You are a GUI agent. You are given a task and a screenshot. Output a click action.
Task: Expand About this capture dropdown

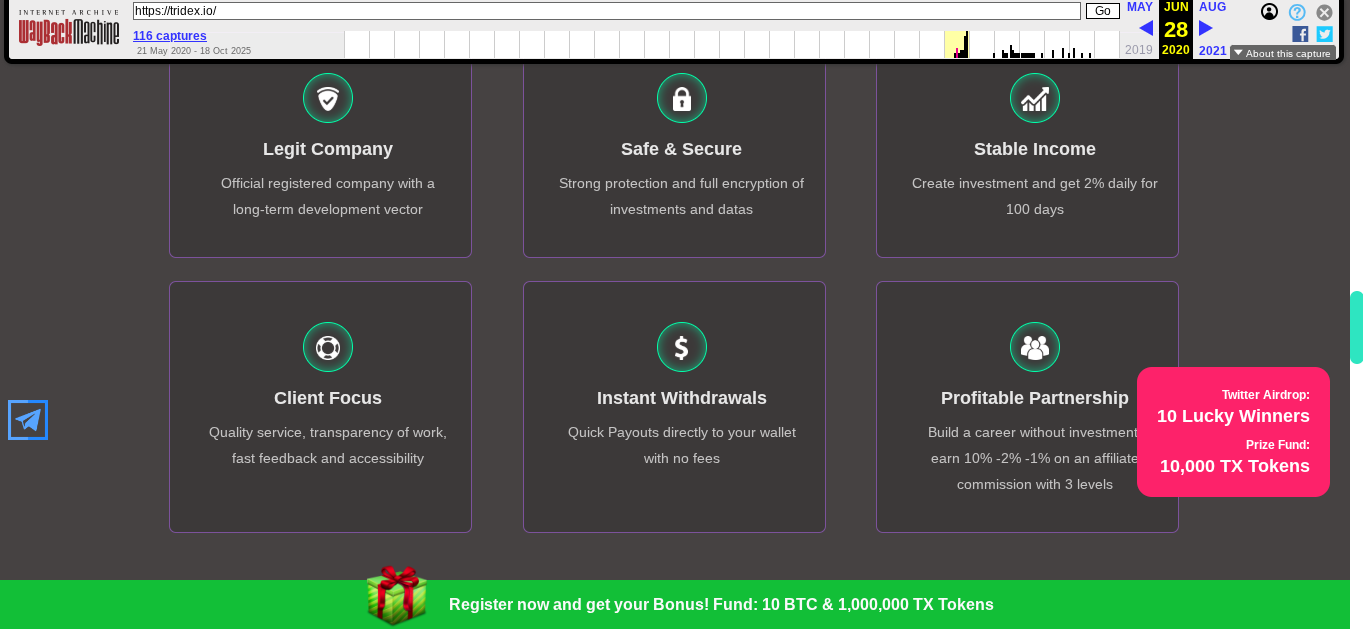1282,53
